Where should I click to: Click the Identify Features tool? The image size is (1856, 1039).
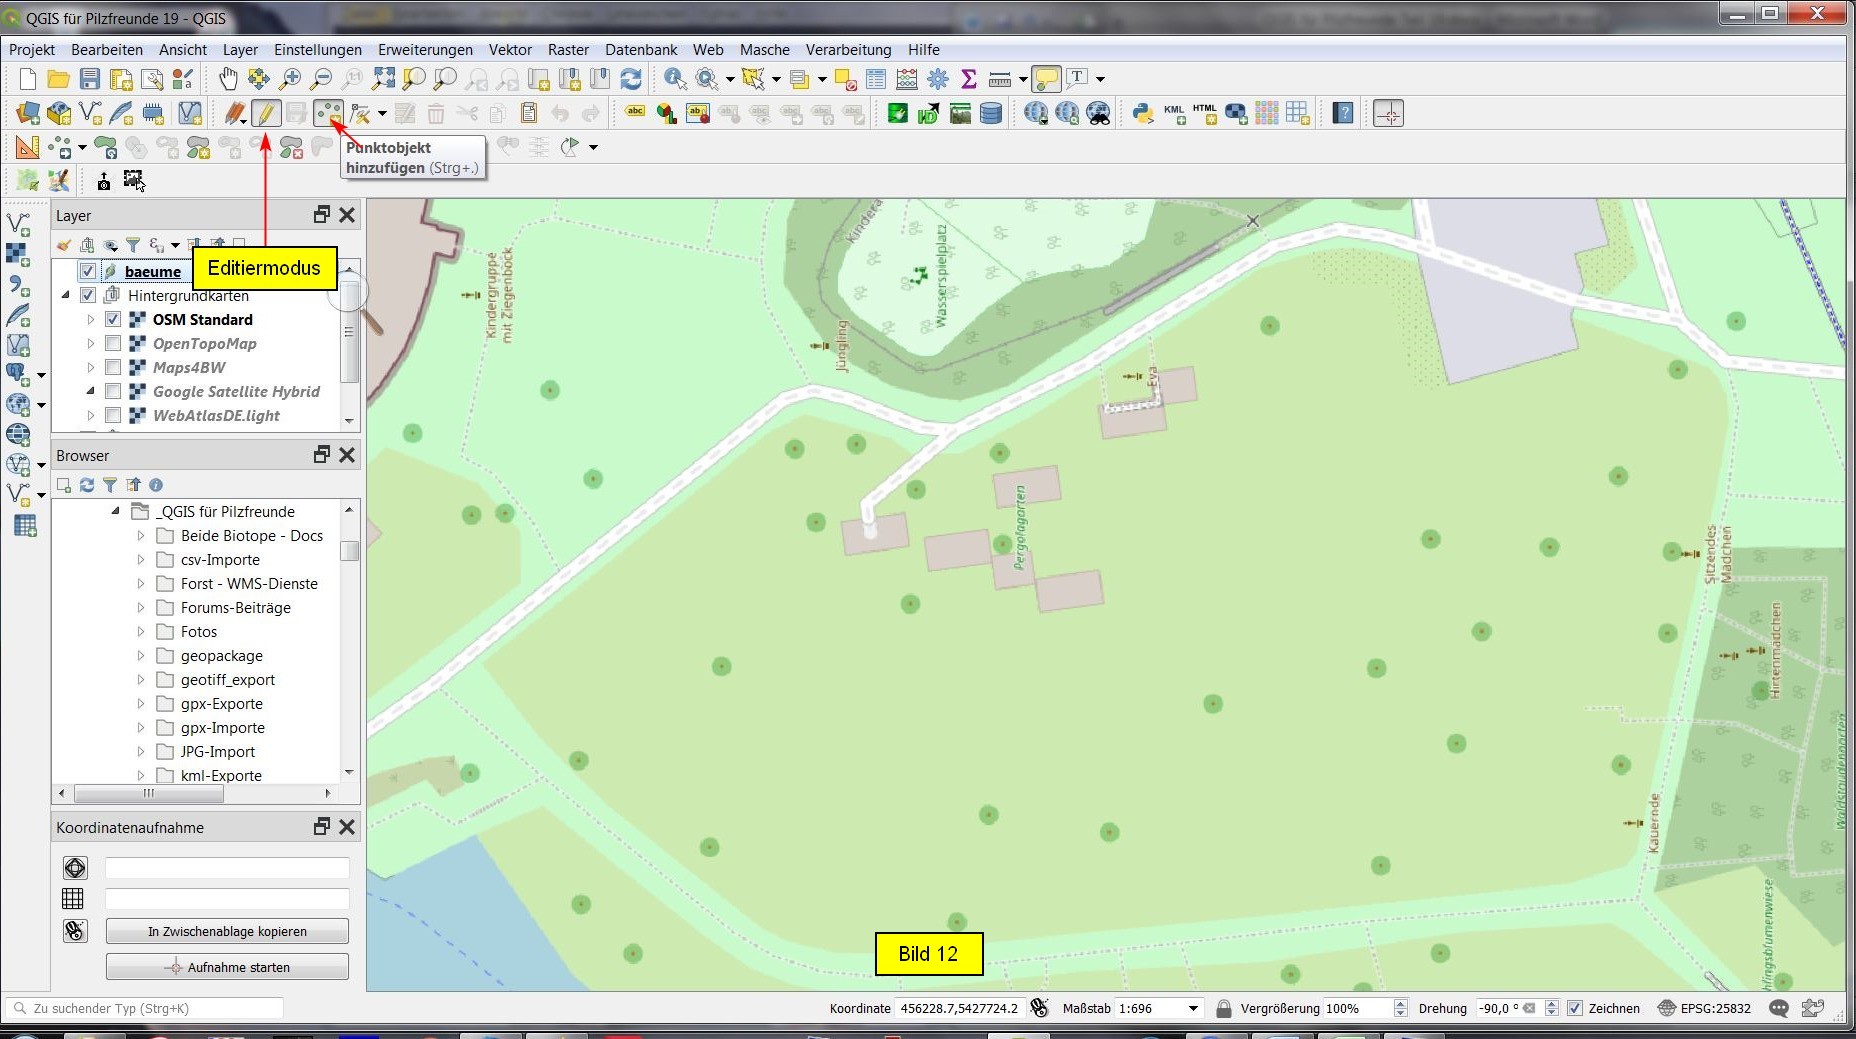click(675, 79)
